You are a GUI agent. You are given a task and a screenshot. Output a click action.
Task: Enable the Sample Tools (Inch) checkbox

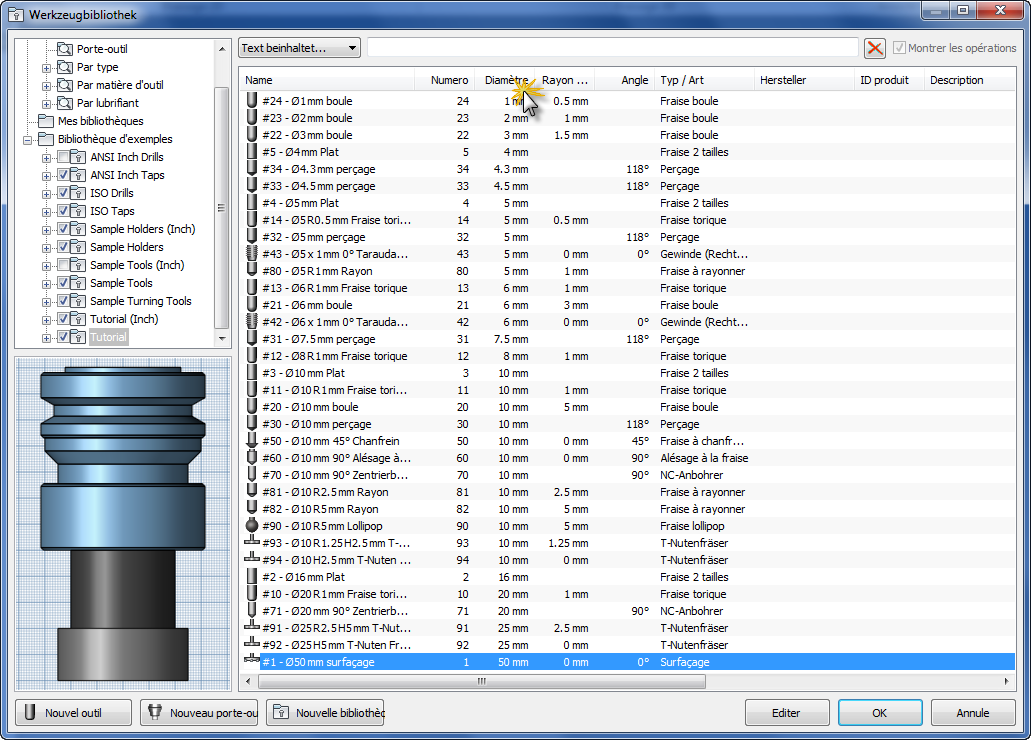[63, 264]
